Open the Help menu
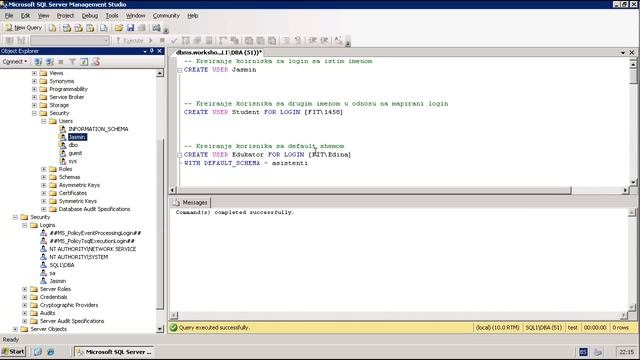Viewport: 640px width, 360px height. point(193,16)
